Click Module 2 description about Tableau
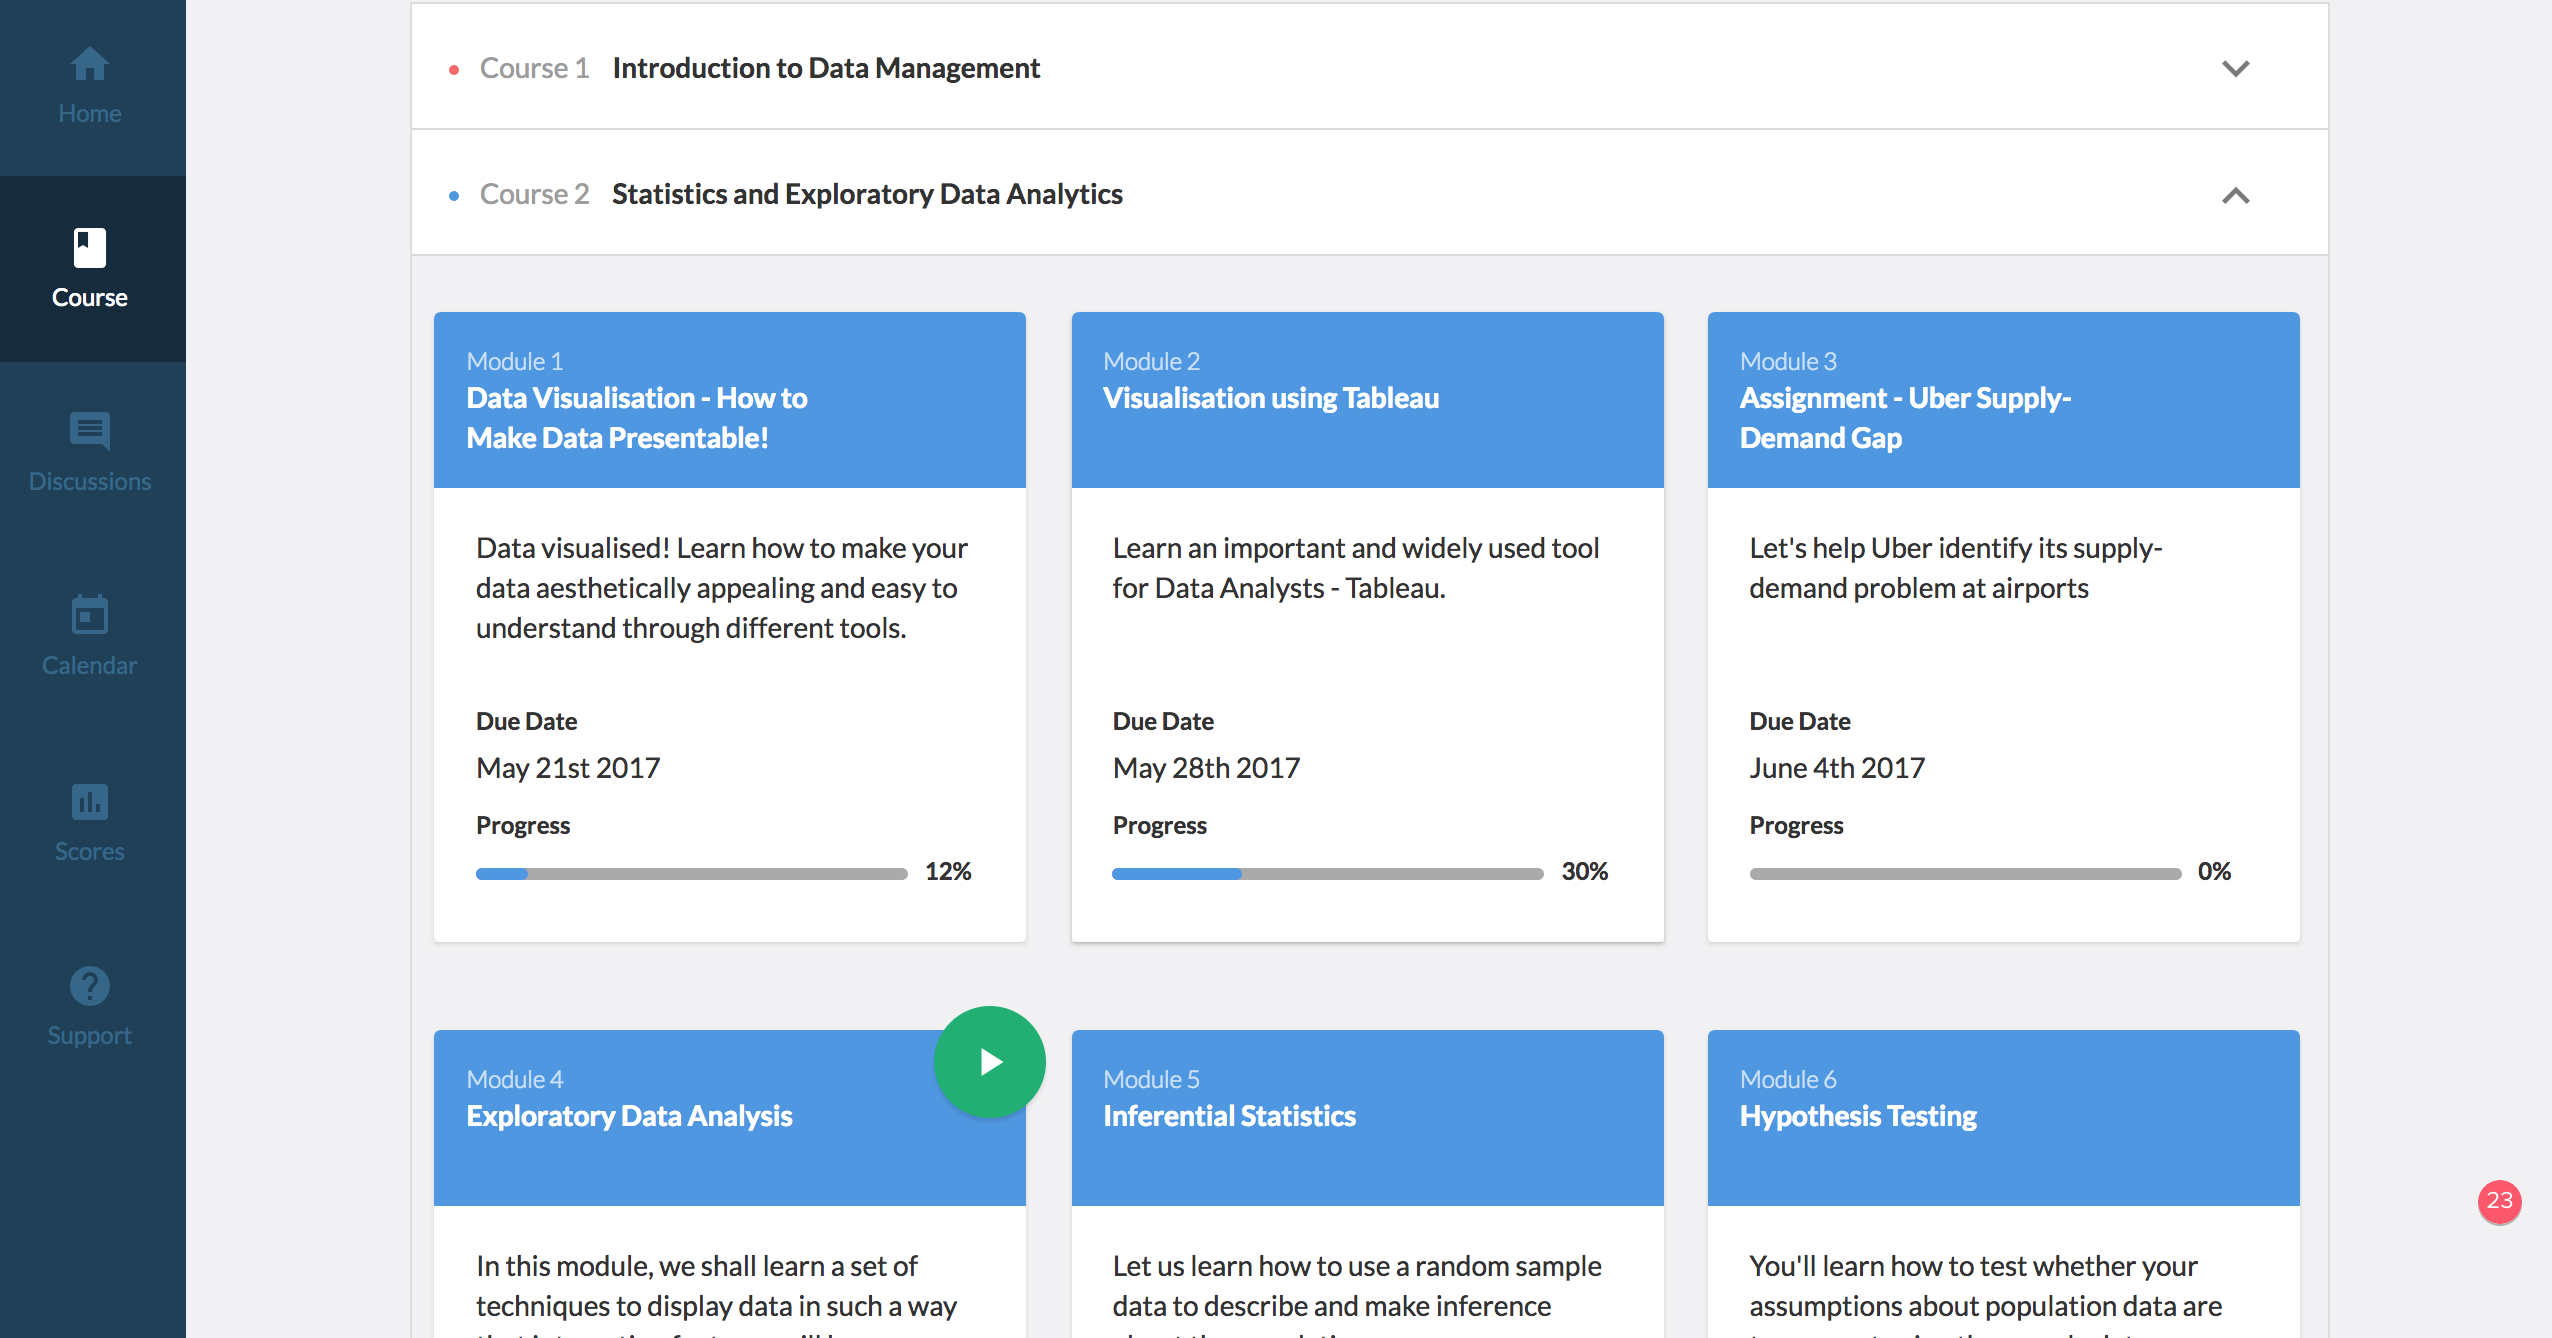The height and width of the screenshot is (1338, 2552). pos(1355,568)
